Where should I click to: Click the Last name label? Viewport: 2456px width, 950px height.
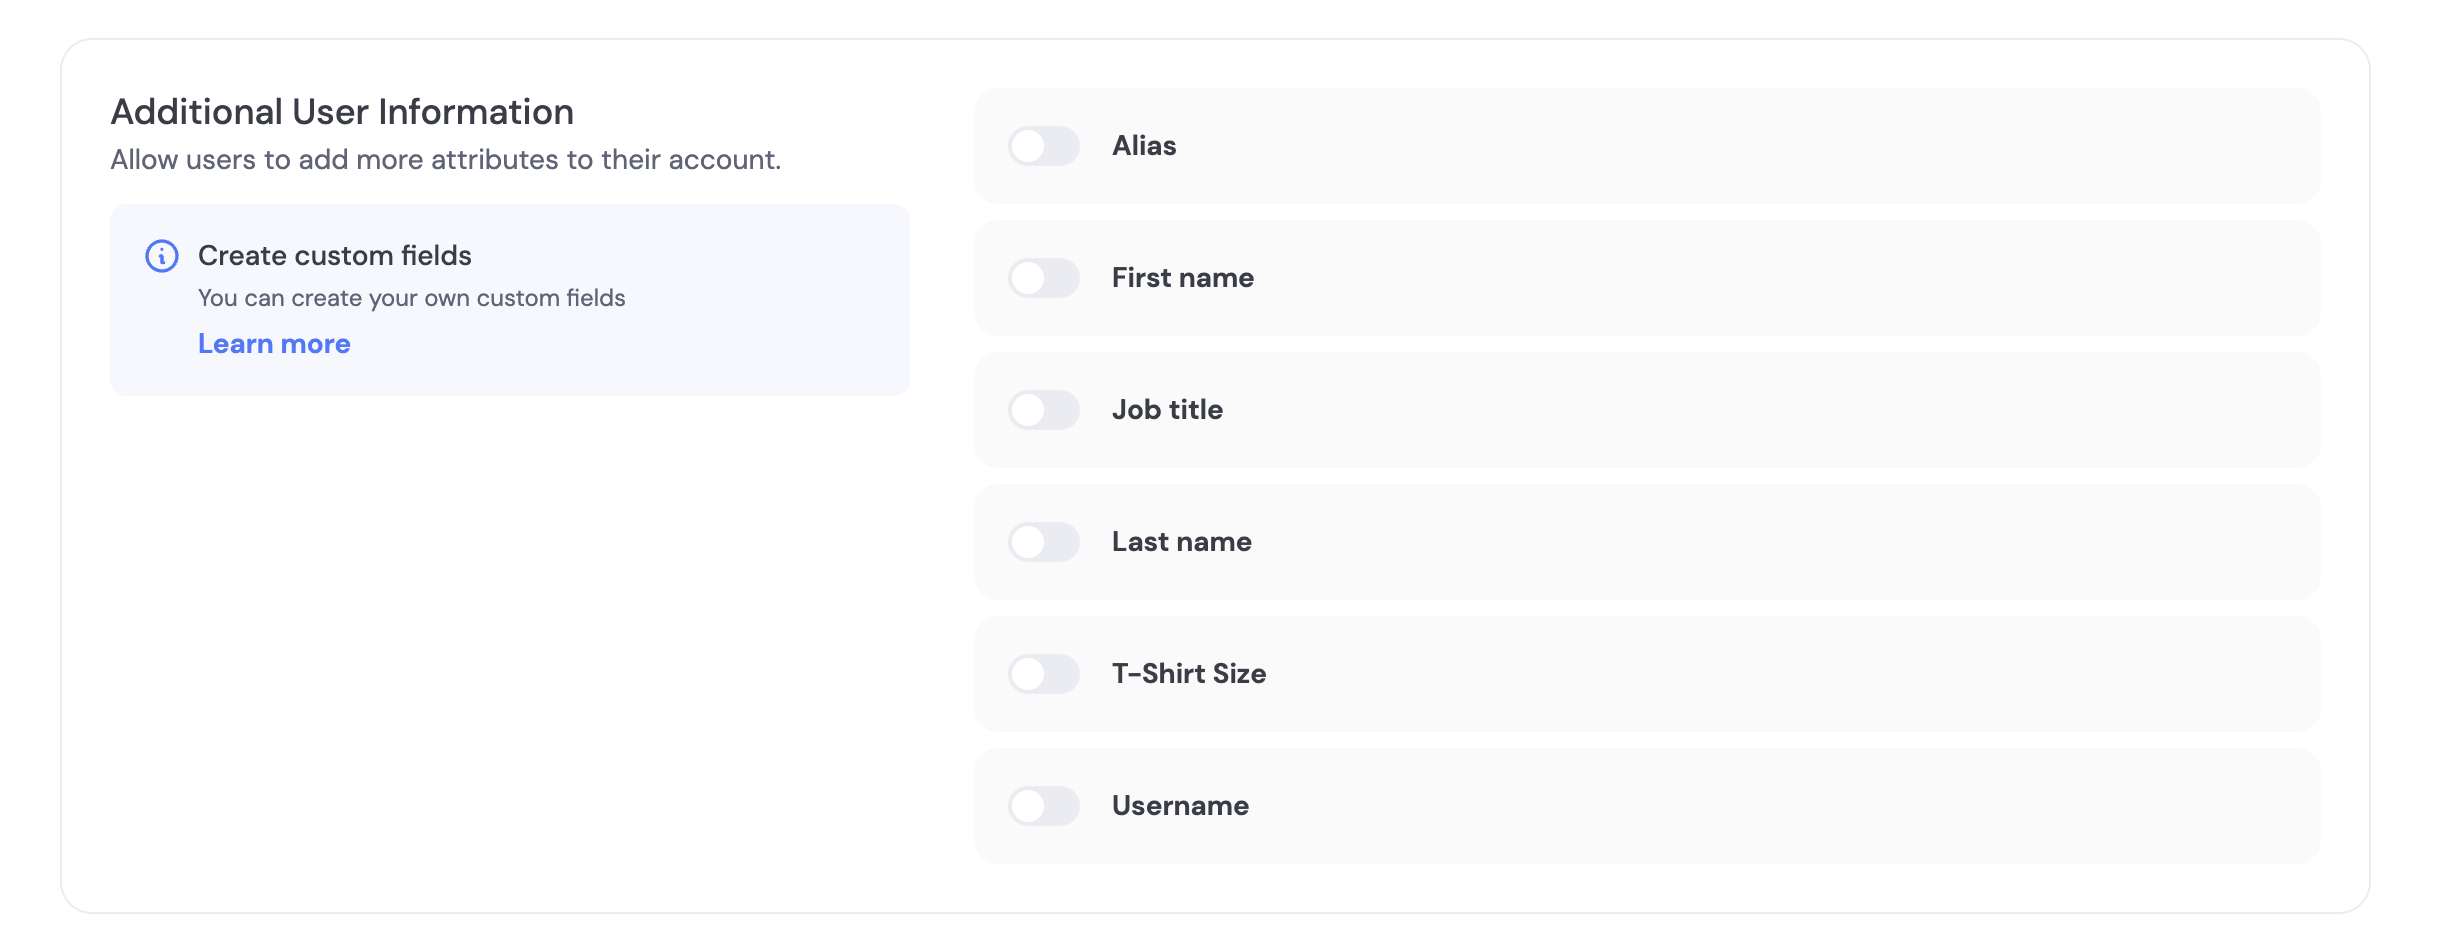click(1181, 542)
